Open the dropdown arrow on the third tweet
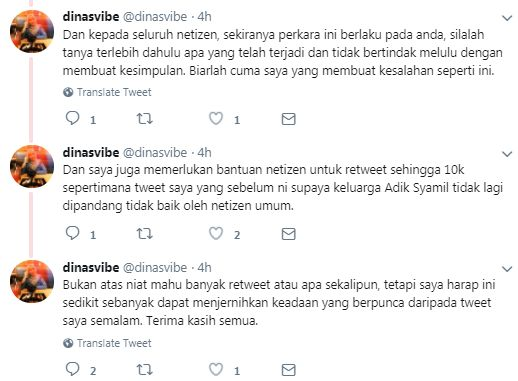The width and height of the screenshot is (518, 381). pyautogui.click(x=507, y=269)
